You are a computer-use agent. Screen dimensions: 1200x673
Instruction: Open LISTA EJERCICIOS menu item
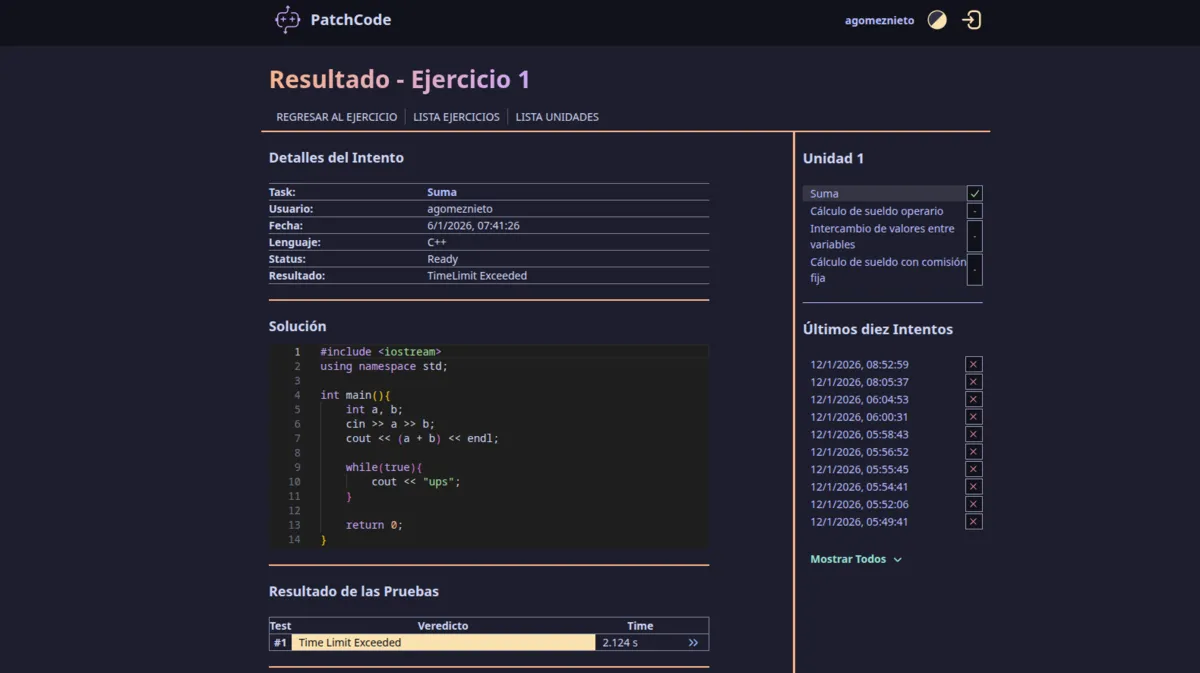point(456,117)
